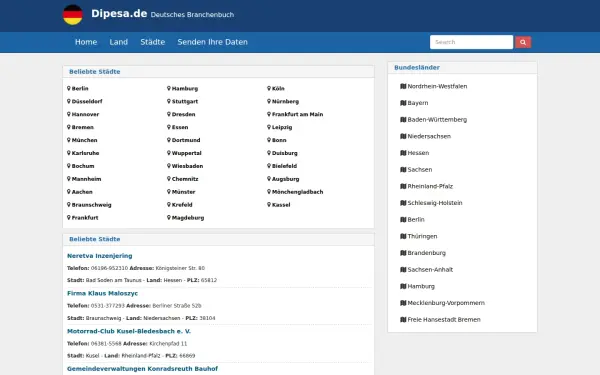Image resolution: width=600 pixels, height=375 pixels.
Task: Open the Krefeld city link
Action: 182,205
